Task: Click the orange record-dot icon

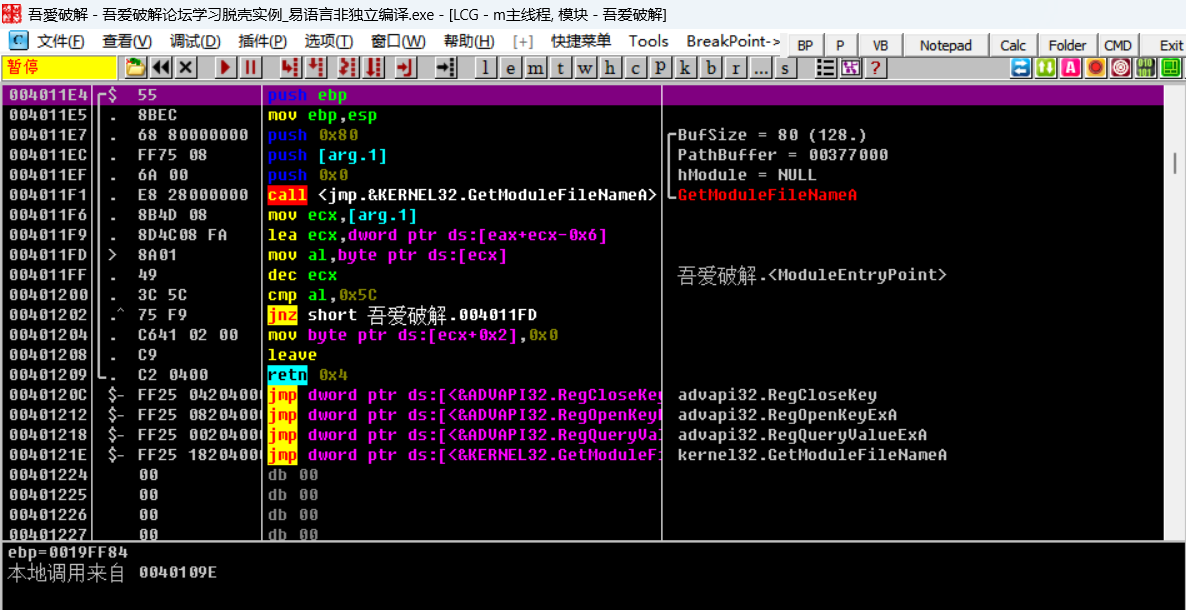Action: coord(1095,67)
